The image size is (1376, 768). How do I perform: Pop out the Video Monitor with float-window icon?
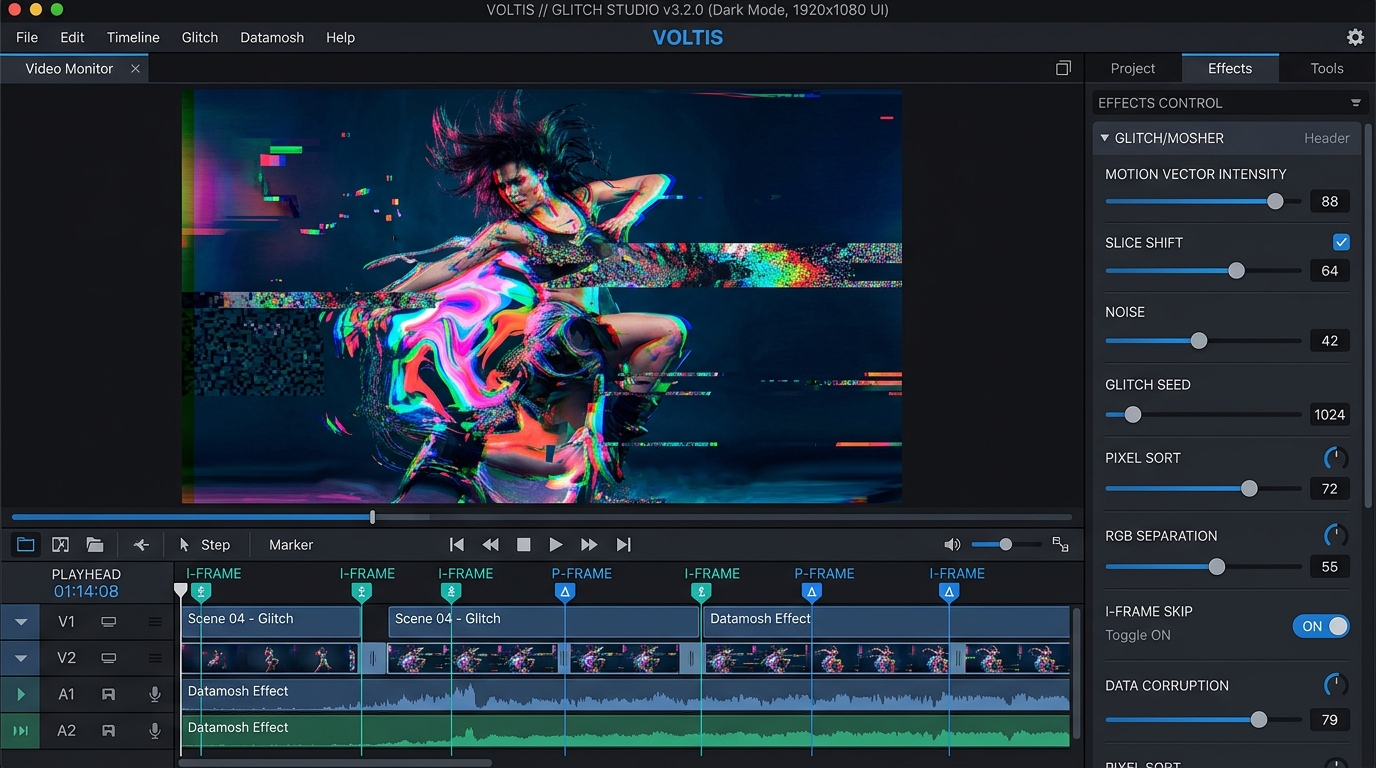pyautogui.click(x=1063, y=68)
